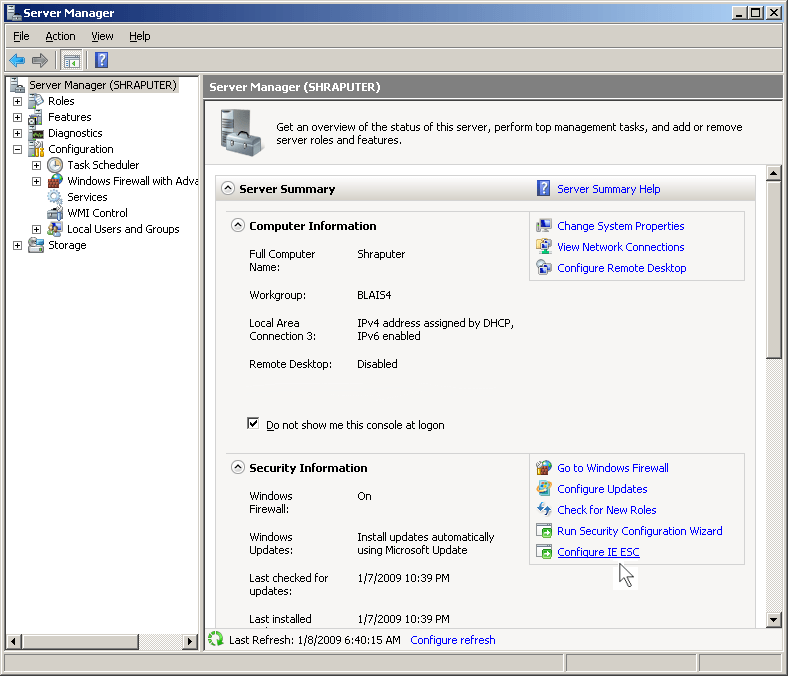Click the Diagnostics node icon in tree
Image resolution: width=800 pixels, height=676 pixels.
click(x=37, y=133)
